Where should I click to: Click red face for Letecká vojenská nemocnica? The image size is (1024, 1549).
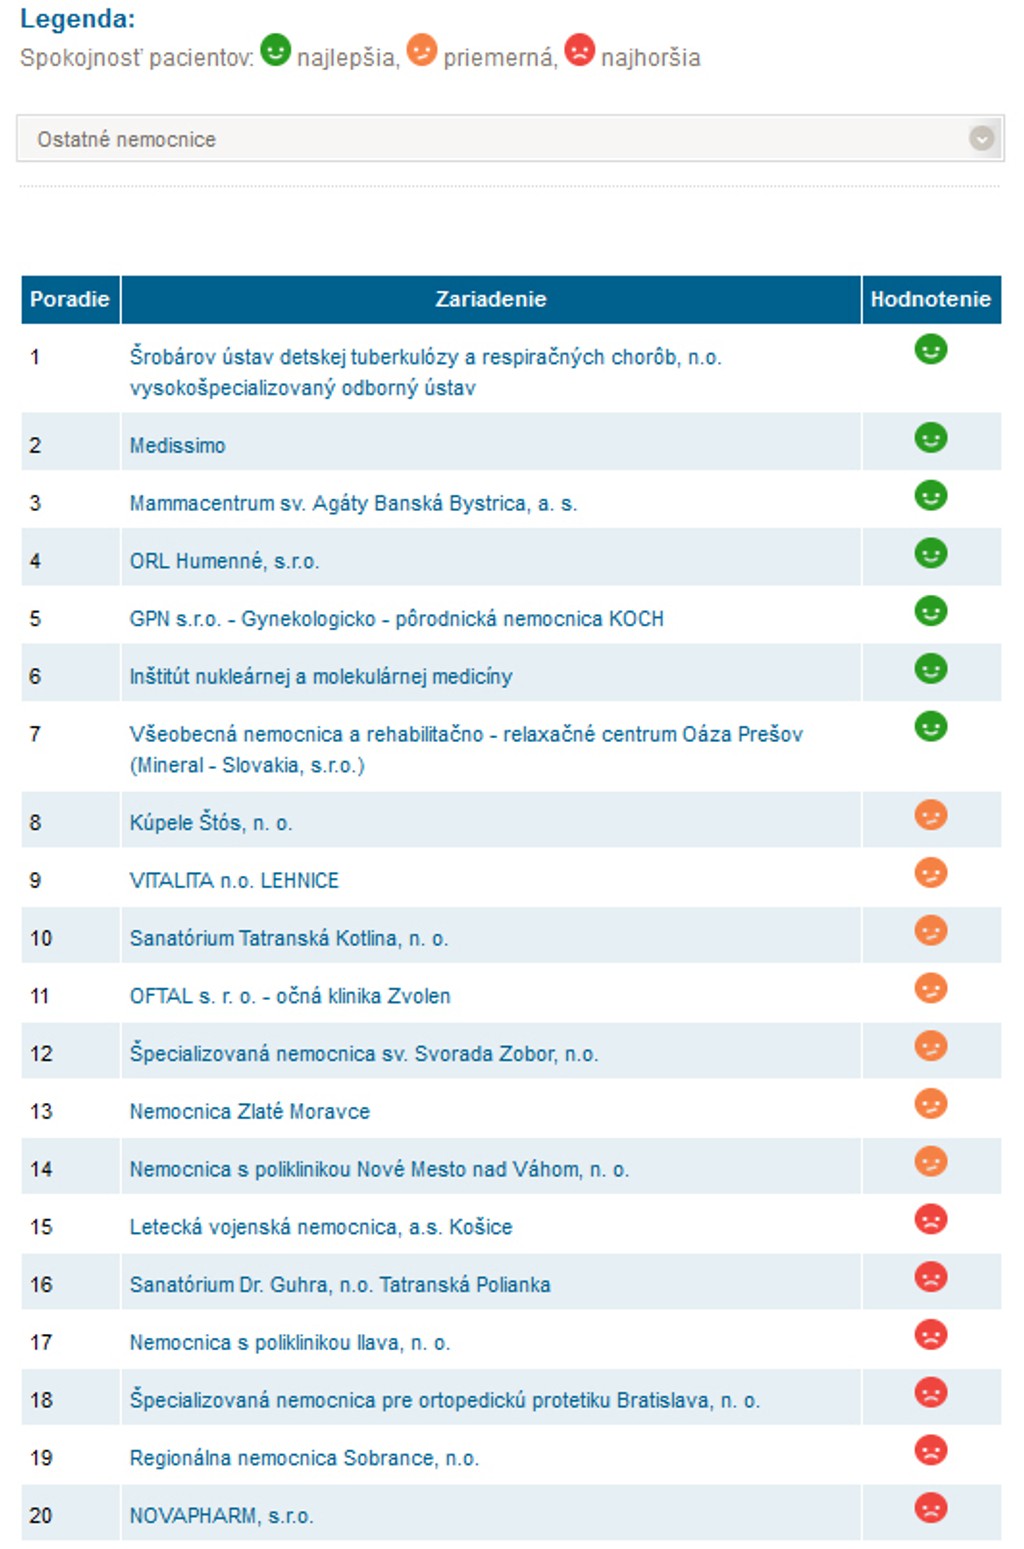coord(930,1219)
